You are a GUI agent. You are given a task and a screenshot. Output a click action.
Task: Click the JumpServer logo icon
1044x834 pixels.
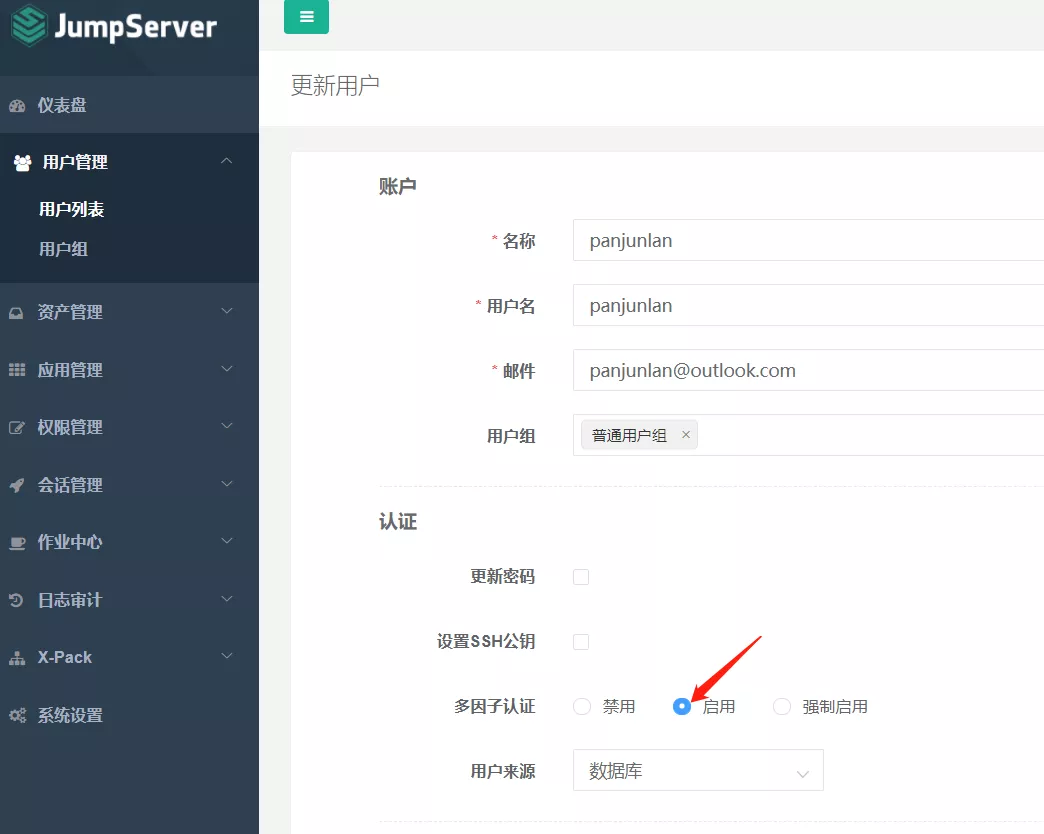[x=29, y=26]
